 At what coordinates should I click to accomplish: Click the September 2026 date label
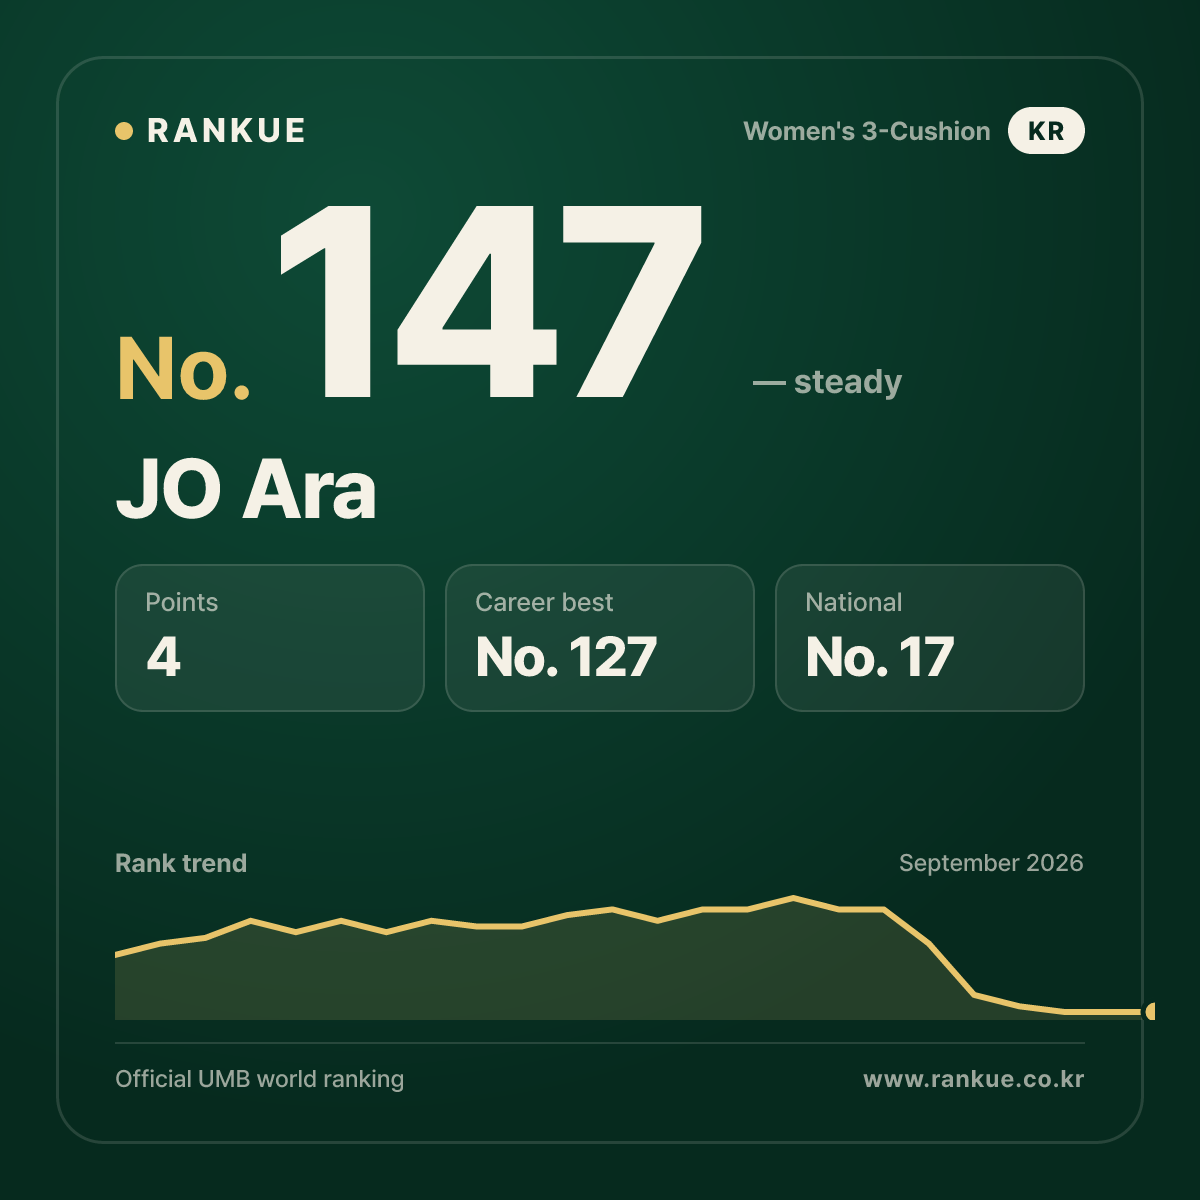click(991, 863)
